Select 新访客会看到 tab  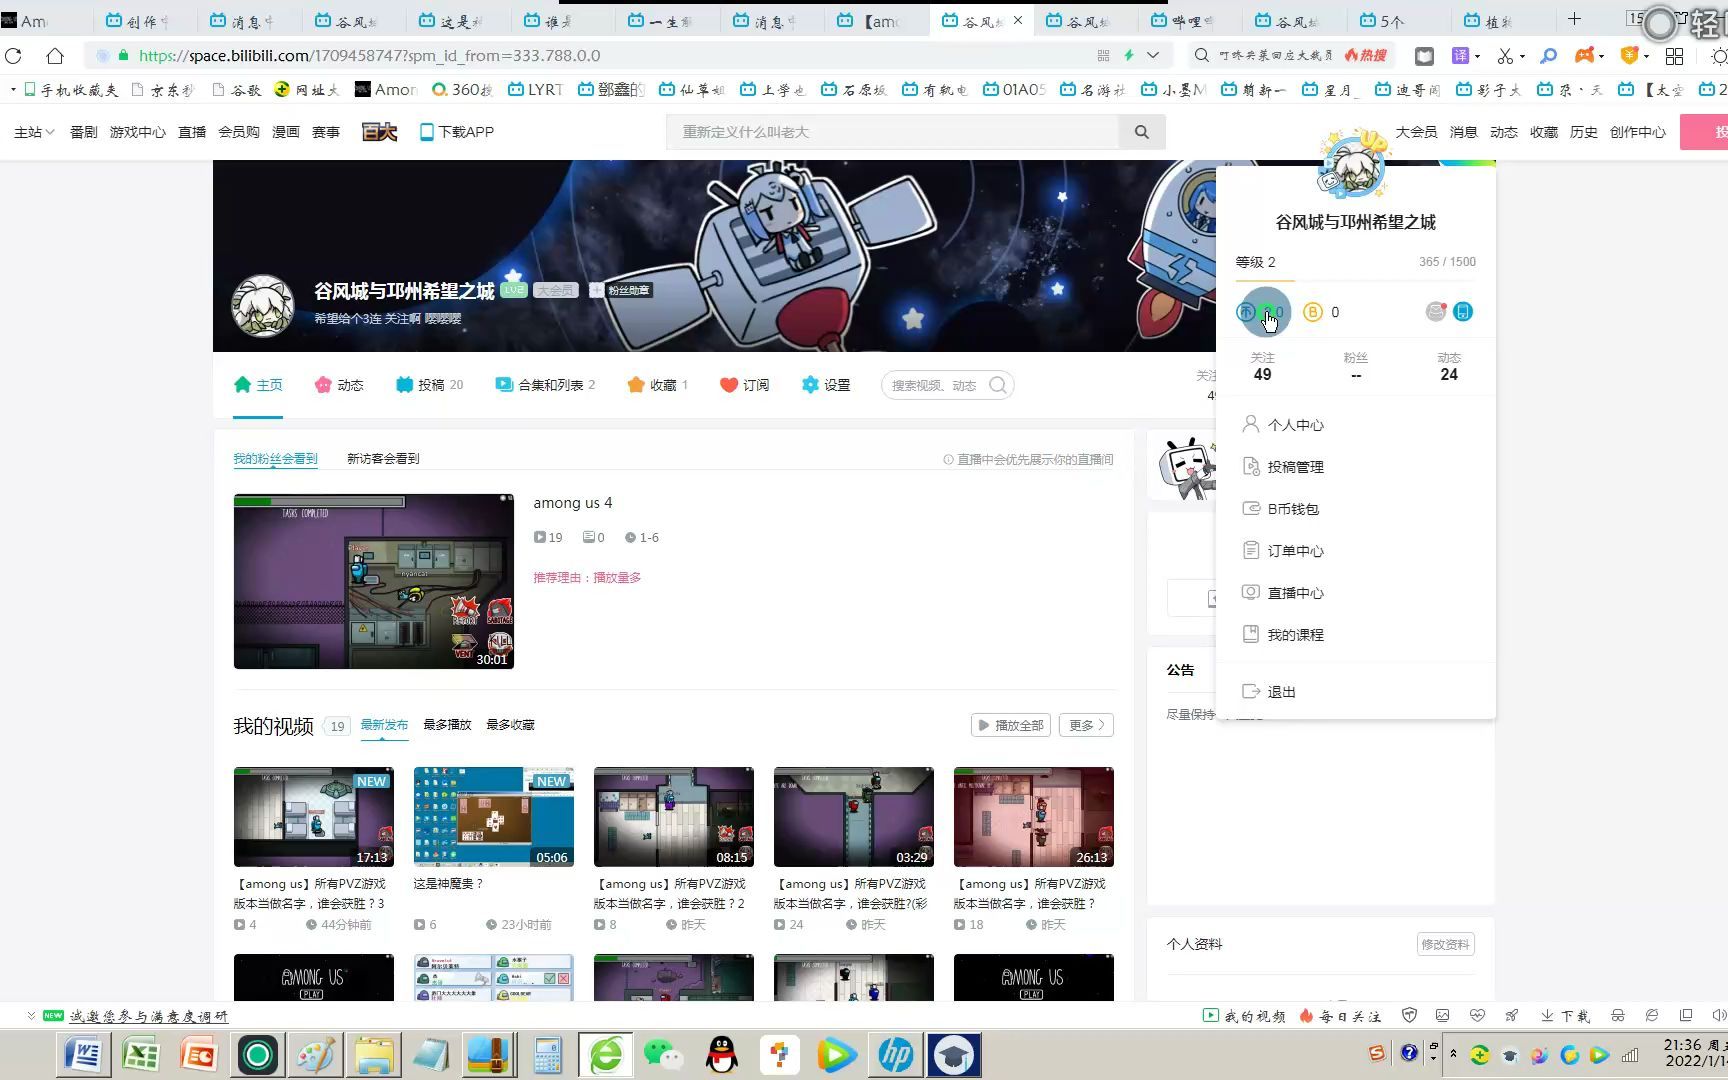tap(383, 459)
